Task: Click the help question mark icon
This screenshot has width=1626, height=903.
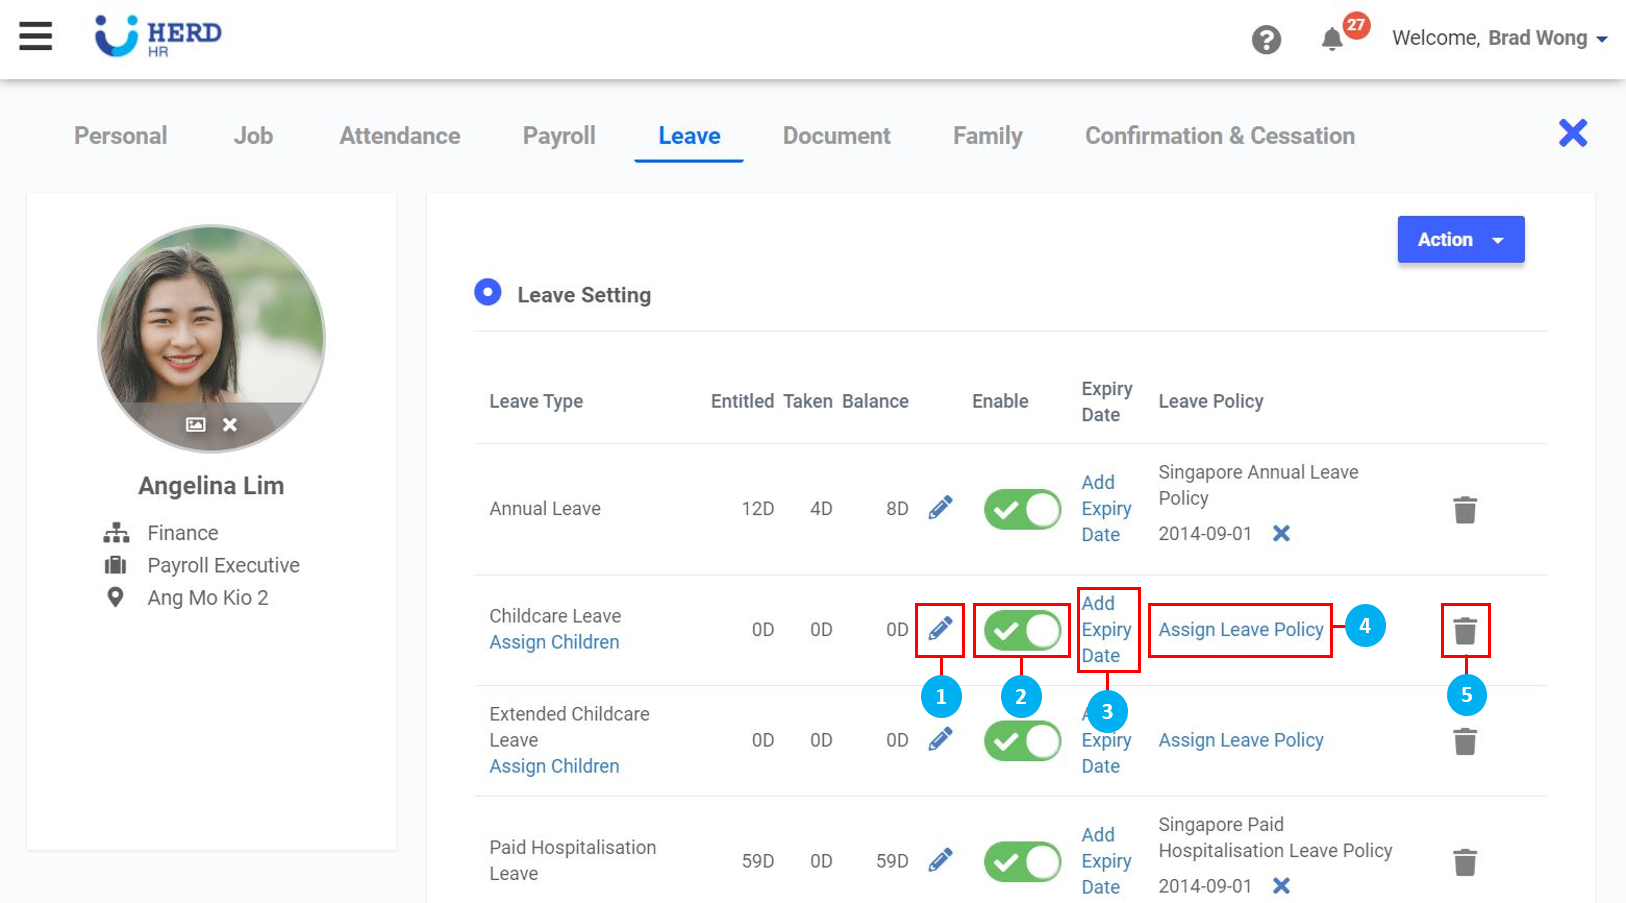Action: pyautogui.click(x=1266, y=40)
